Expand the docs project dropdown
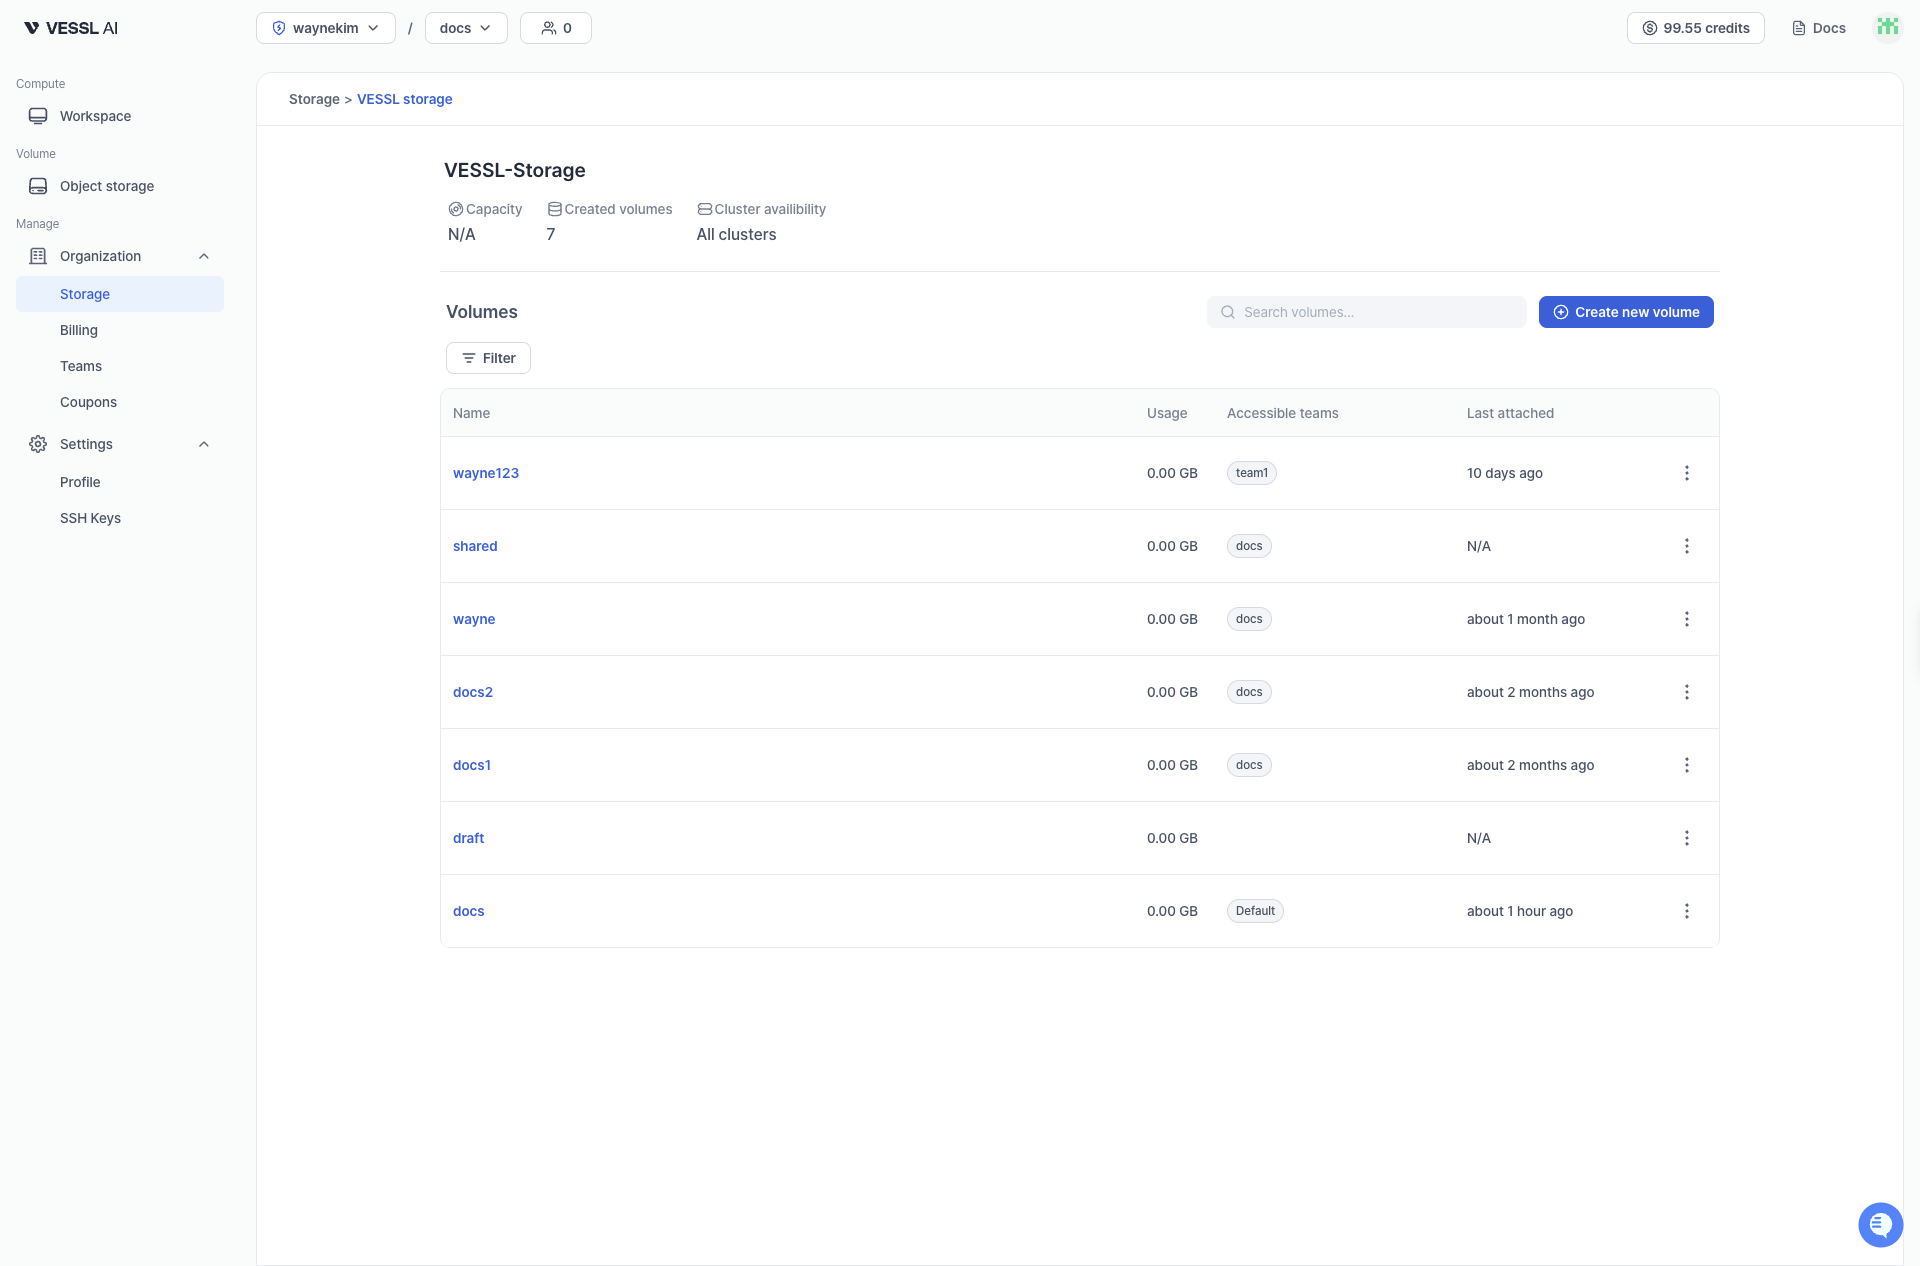Screen dimensions: 1920x1266 click(x=466, y=28)
